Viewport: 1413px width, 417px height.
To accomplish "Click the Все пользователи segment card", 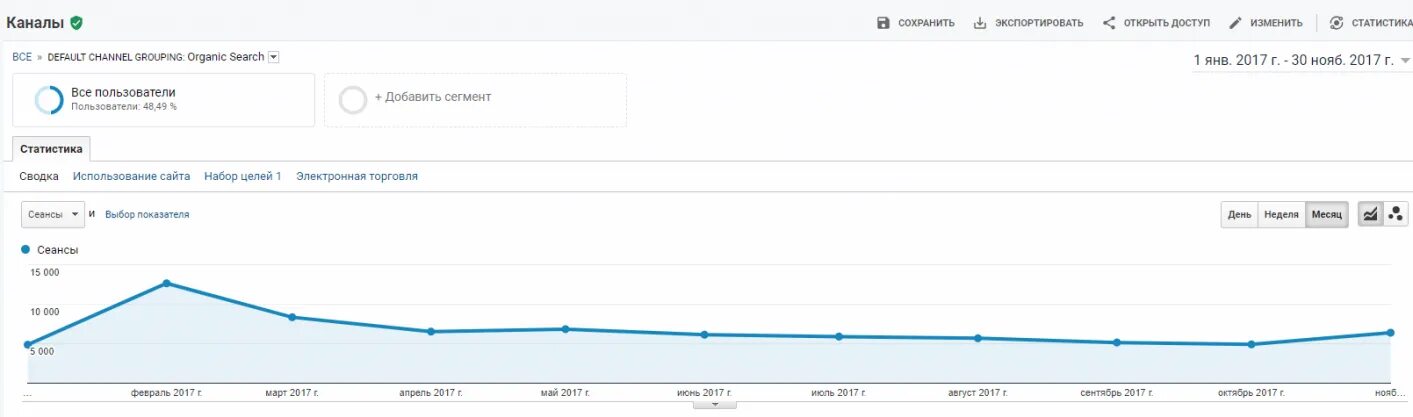I will 163,100.
